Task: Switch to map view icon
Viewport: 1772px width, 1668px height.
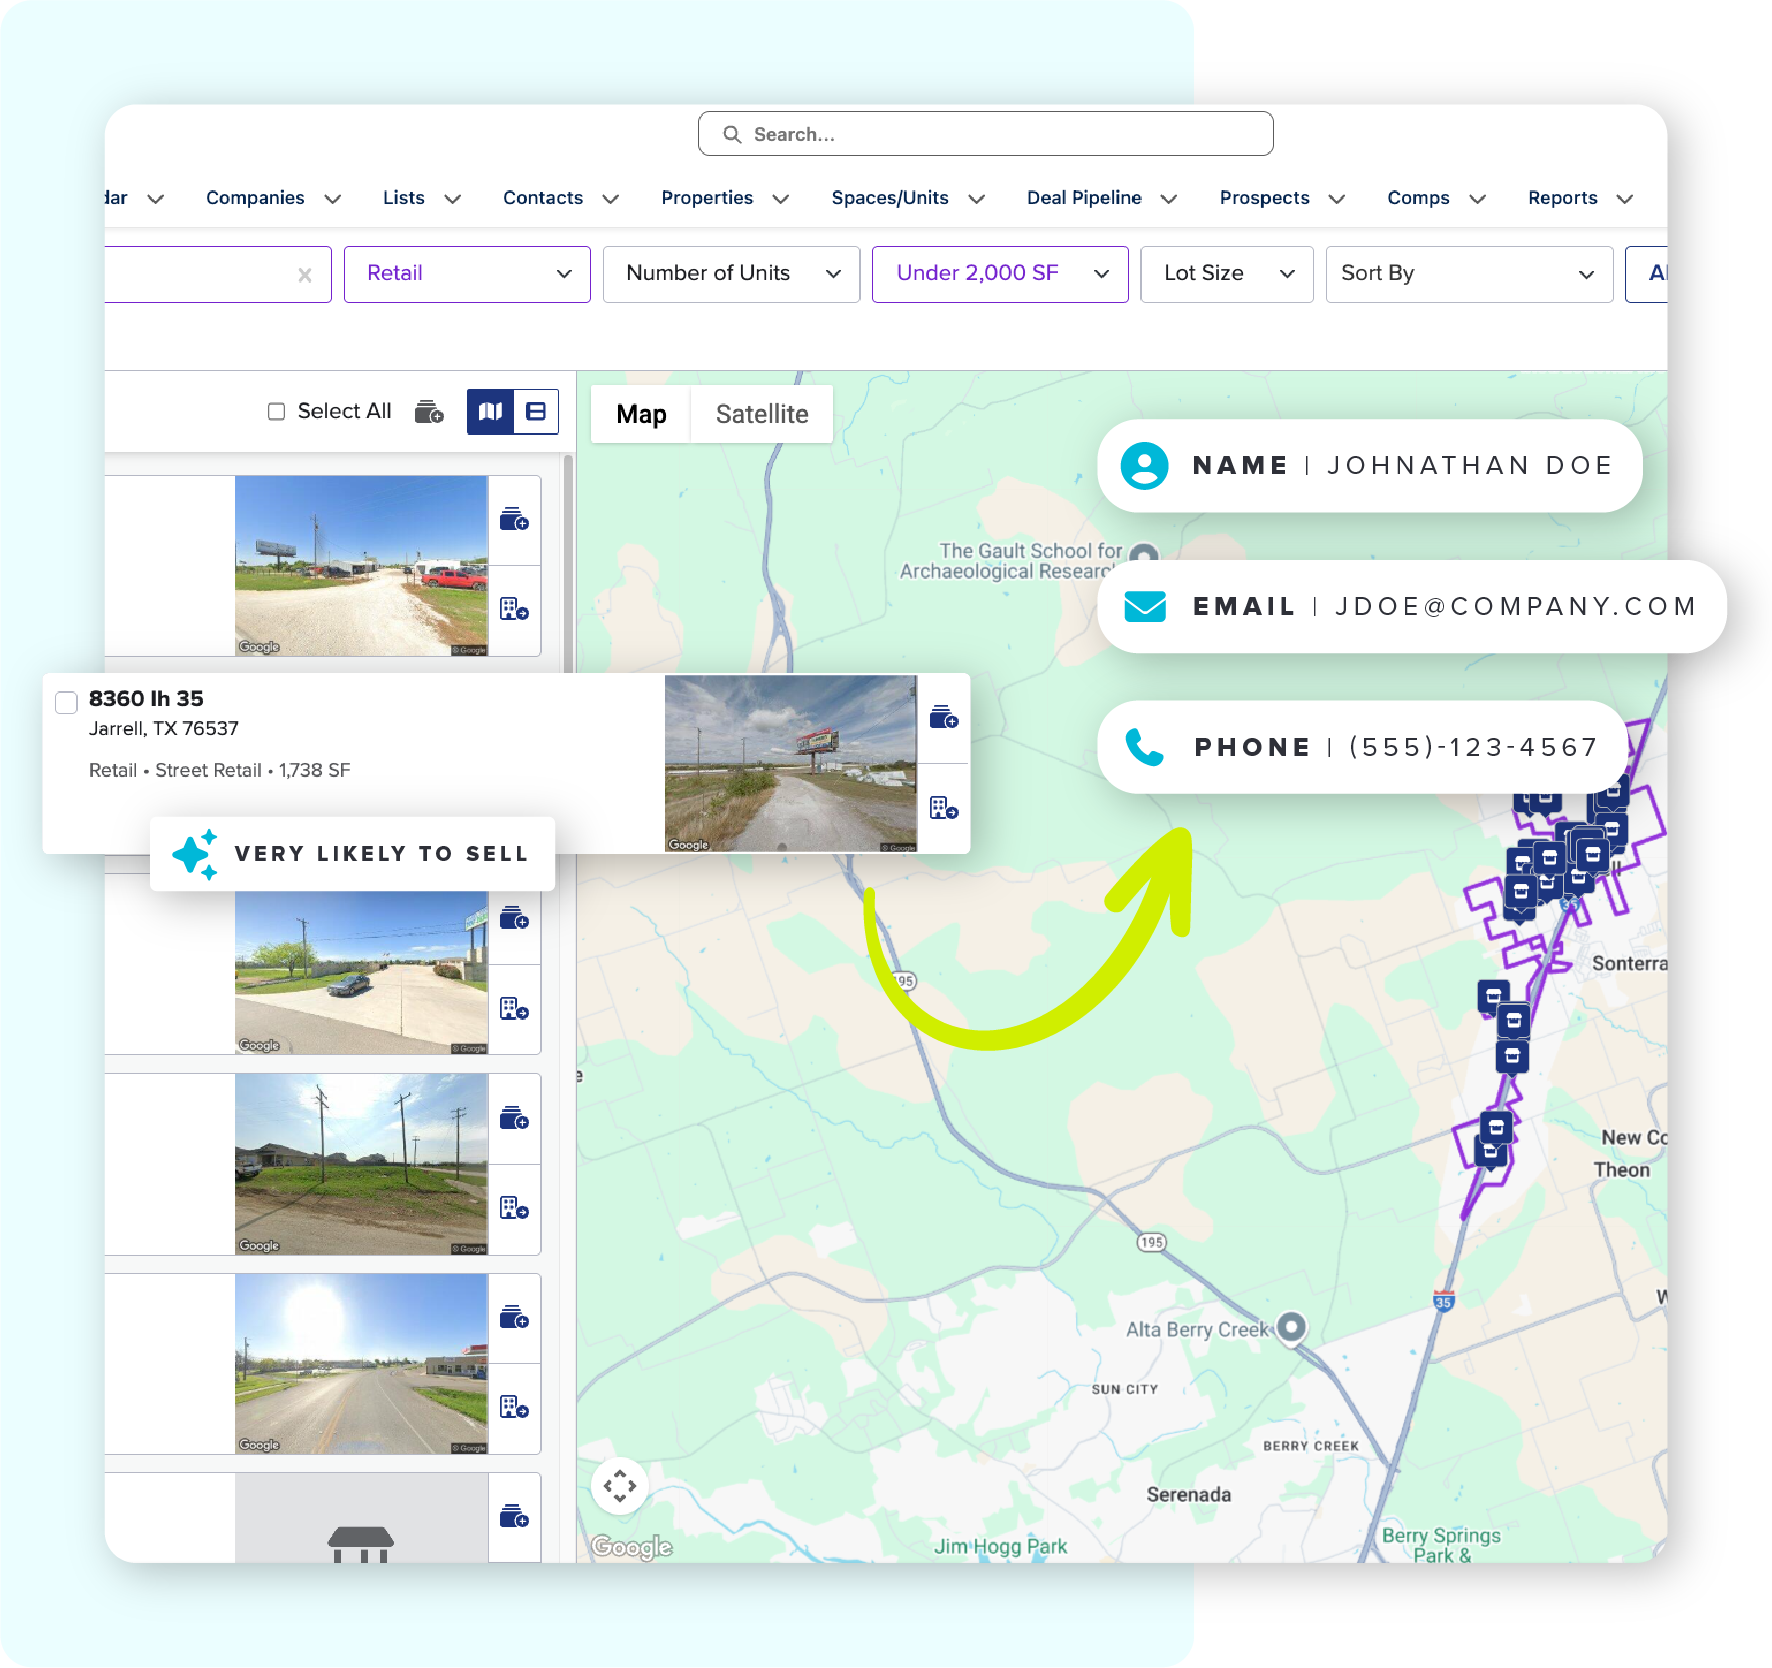Action: point(490,411)
